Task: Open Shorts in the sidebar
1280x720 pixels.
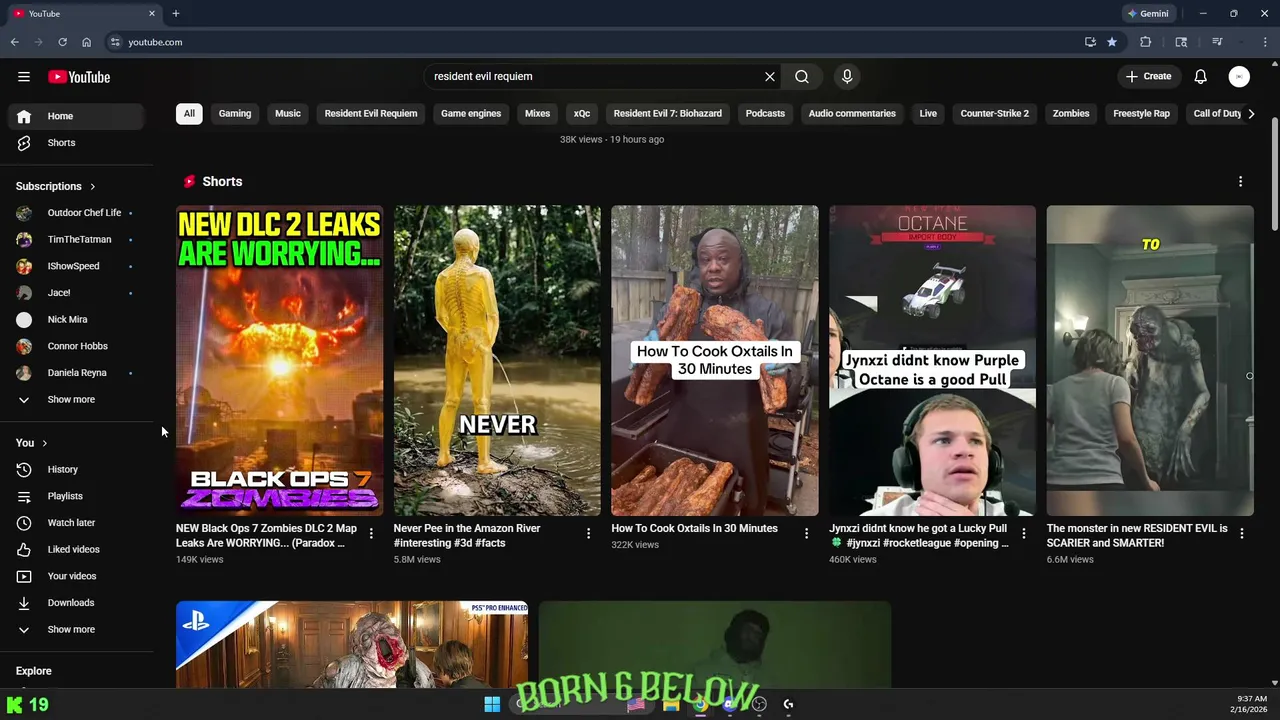Action: (x=76, y=143)
